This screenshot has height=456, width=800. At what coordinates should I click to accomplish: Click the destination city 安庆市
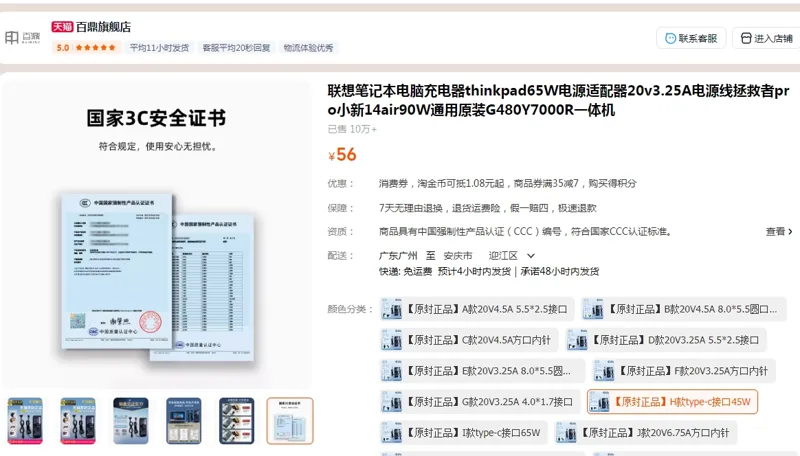point(458,256)
